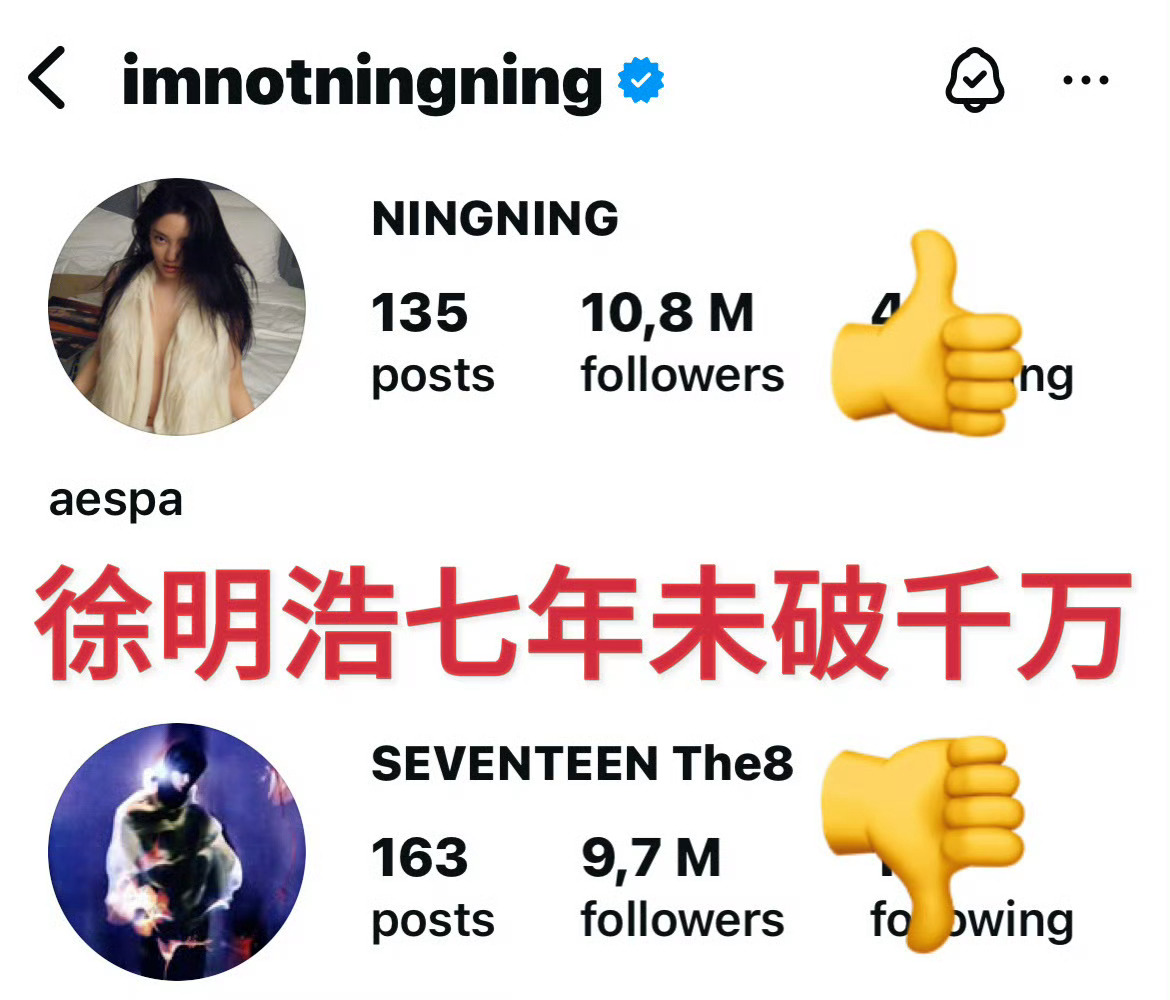Image resolution: width=1170 pixels, height=1000 pixels.
Task: Click the thumbs up emoji
Action: coord(926,334)
